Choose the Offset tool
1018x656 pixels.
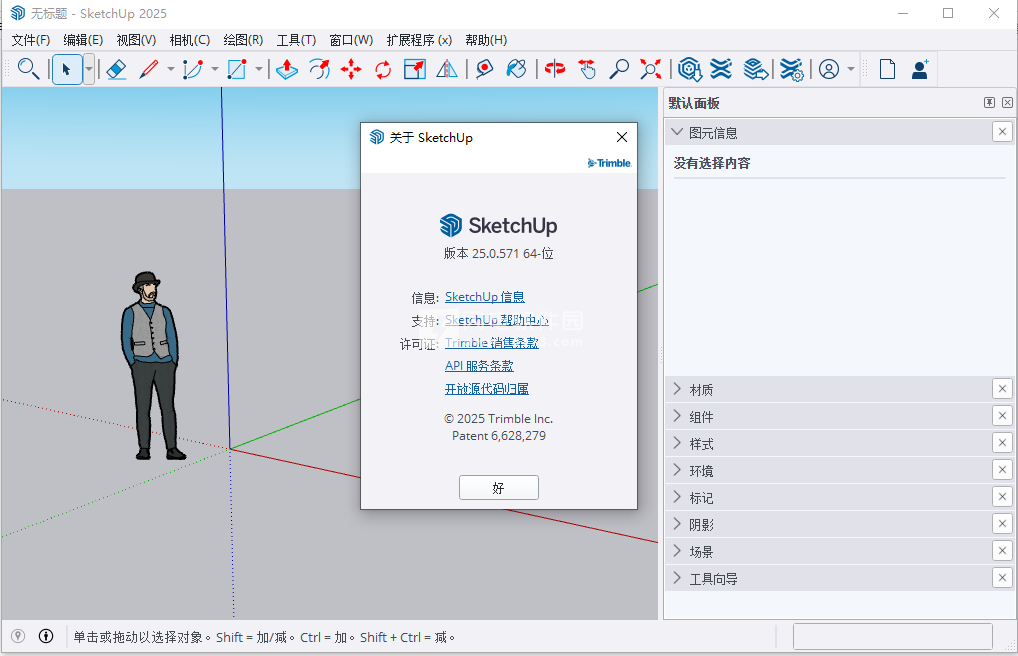(x=319, y=69)
